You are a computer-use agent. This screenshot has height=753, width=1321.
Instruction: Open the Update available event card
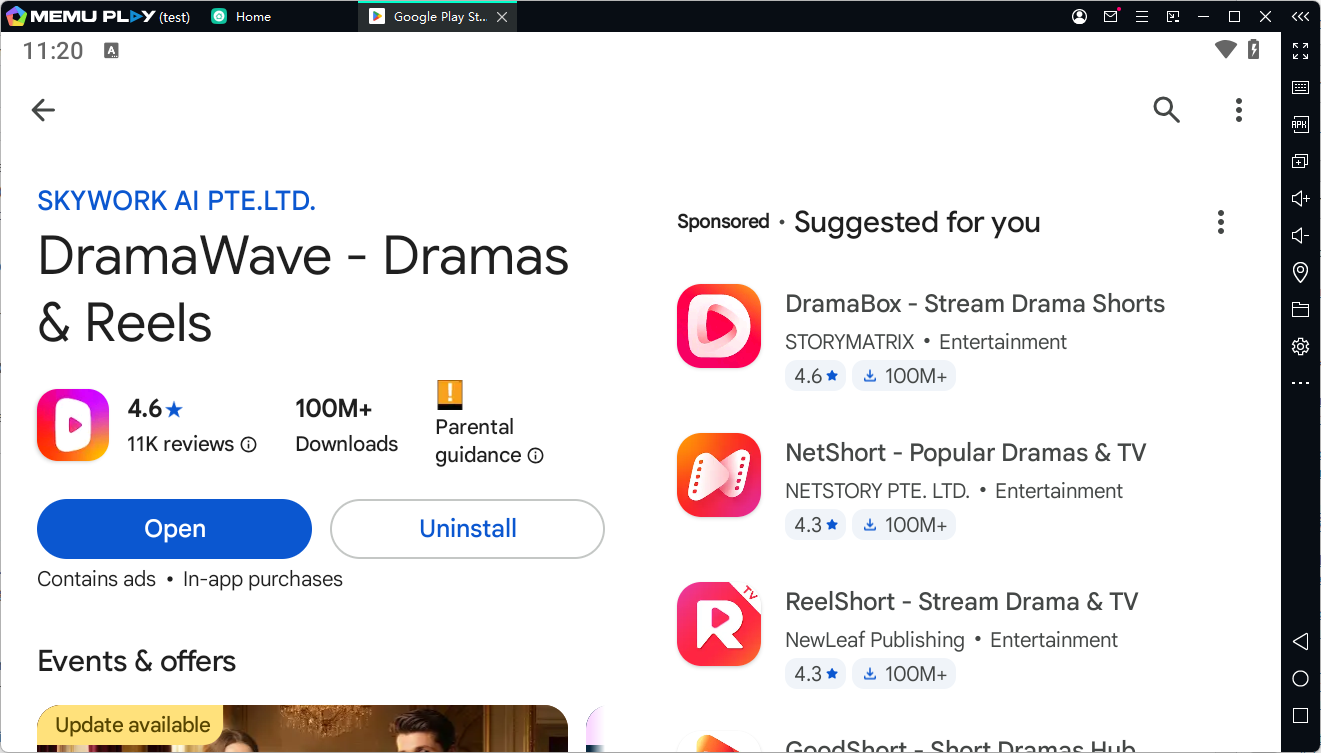[302, 728]
